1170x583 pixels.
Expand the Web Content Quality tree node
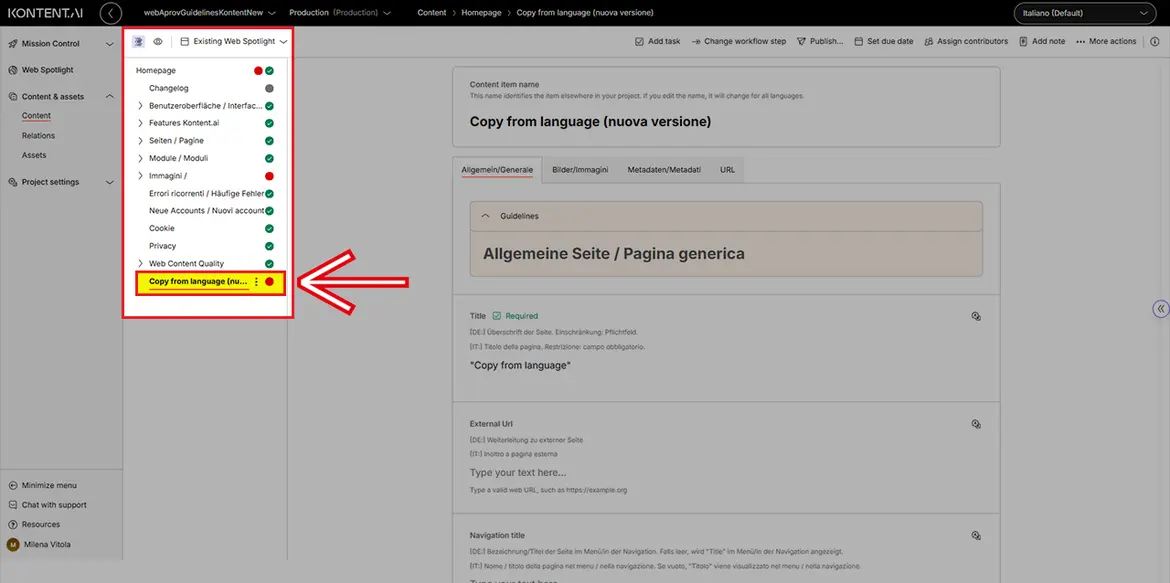click(x=140, y=264)
